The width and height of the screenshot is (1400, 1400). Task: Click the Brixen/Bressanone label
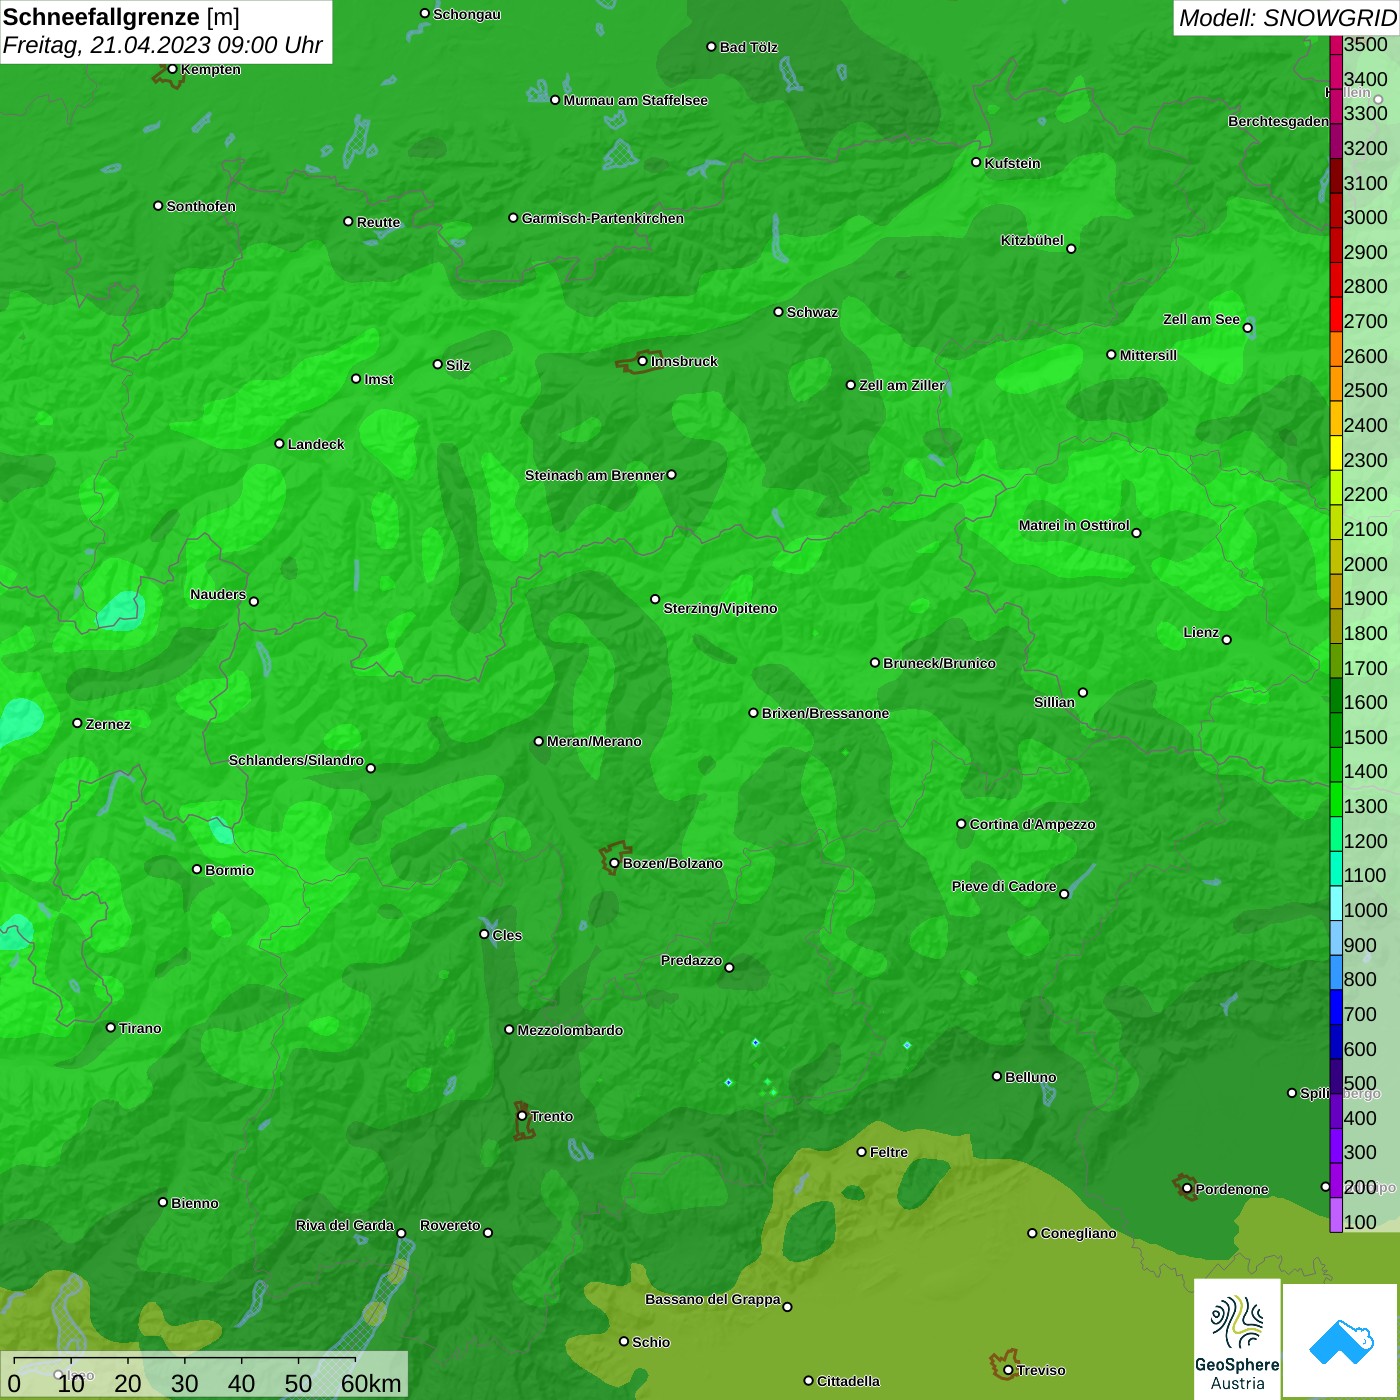[825, 713]
